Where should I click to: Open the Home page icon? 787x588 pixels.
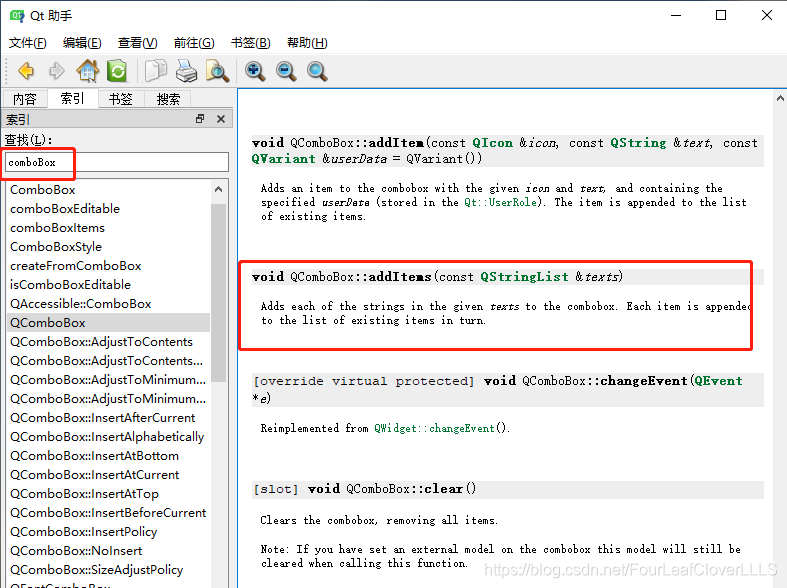pos(87,71)
